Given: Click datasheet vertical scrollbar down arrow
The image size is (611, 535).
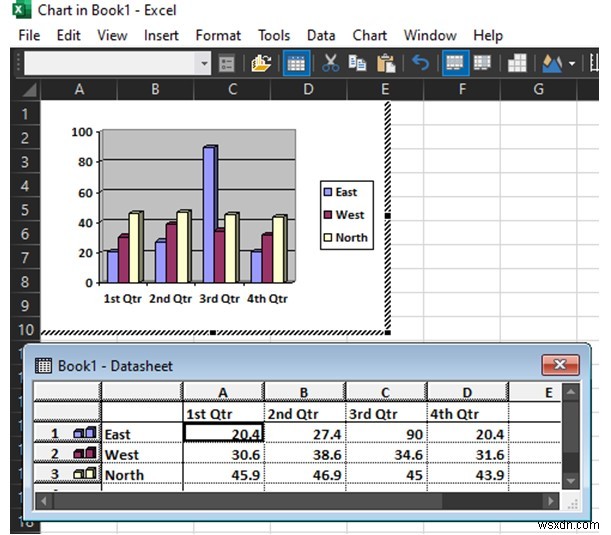Looking at the screenshot, I should 570,481.
